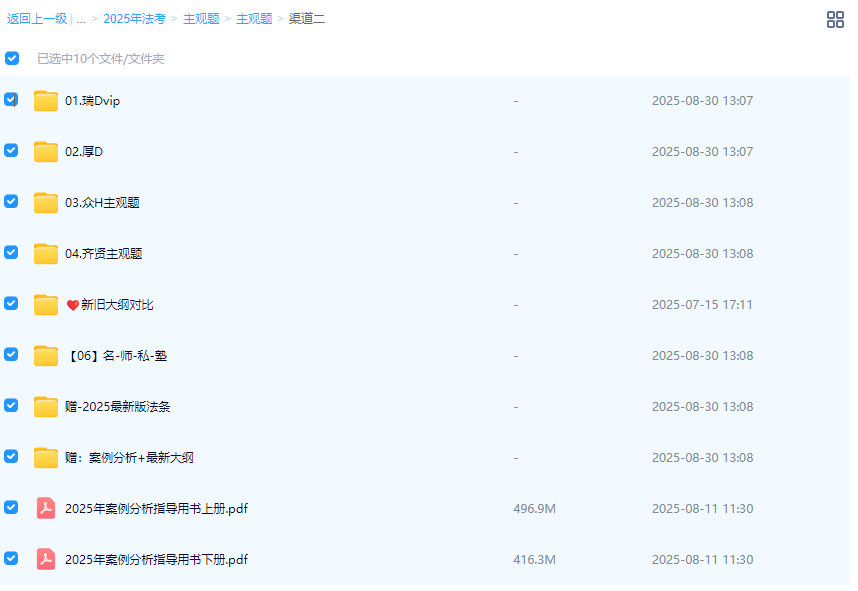858x591 pixels.
Task: Open first 主观题 breadcrumb link
Action: click(201, 19)
